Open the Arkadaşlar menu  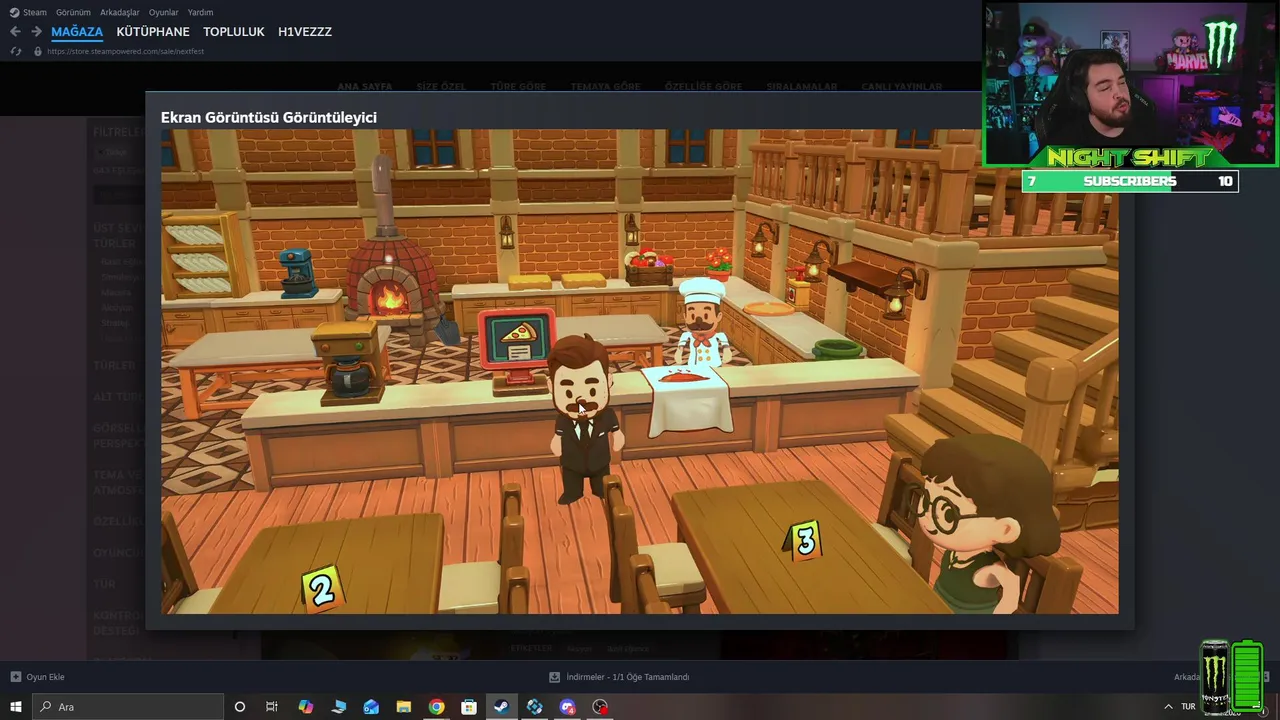(x=120, y=12)
